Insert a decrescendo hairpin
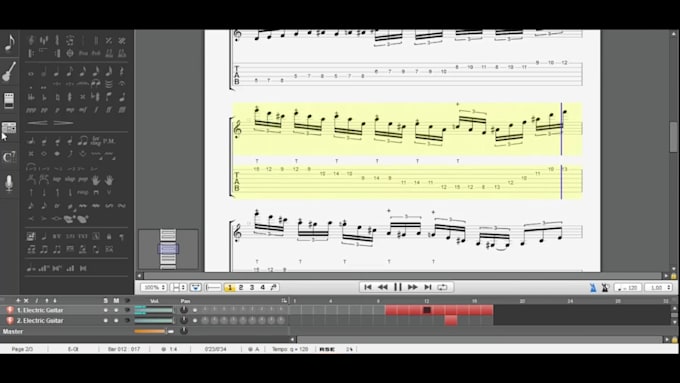The image size is (680, 383). pos(63,123)
